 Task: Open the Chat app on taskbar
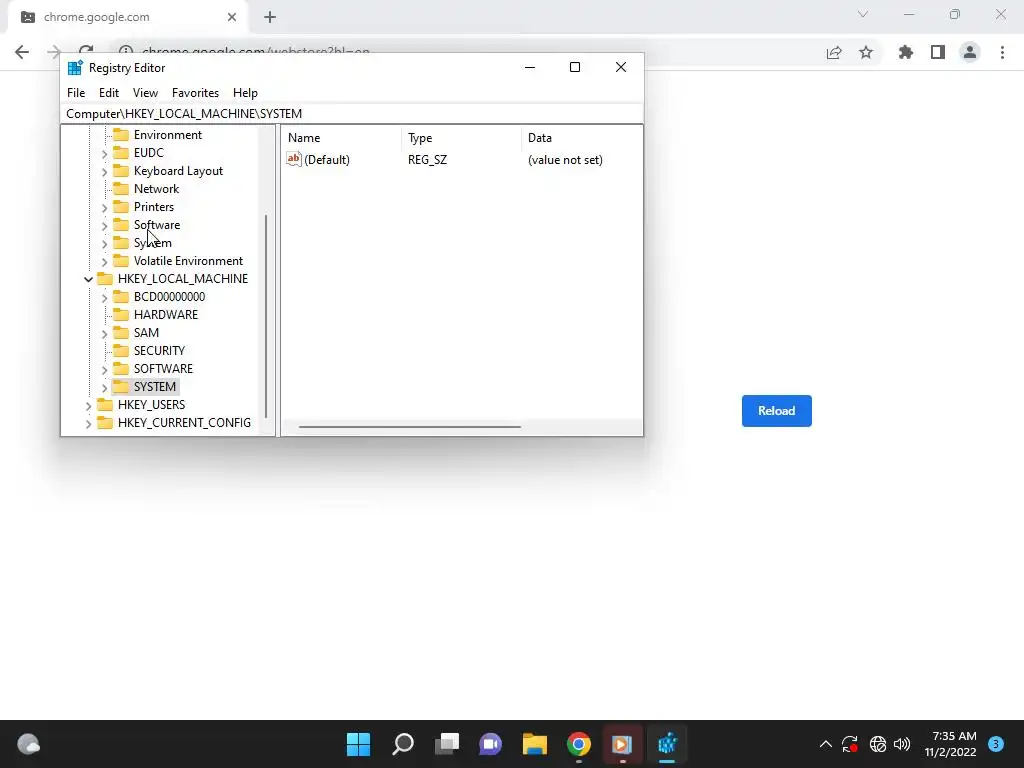(490, 744)
